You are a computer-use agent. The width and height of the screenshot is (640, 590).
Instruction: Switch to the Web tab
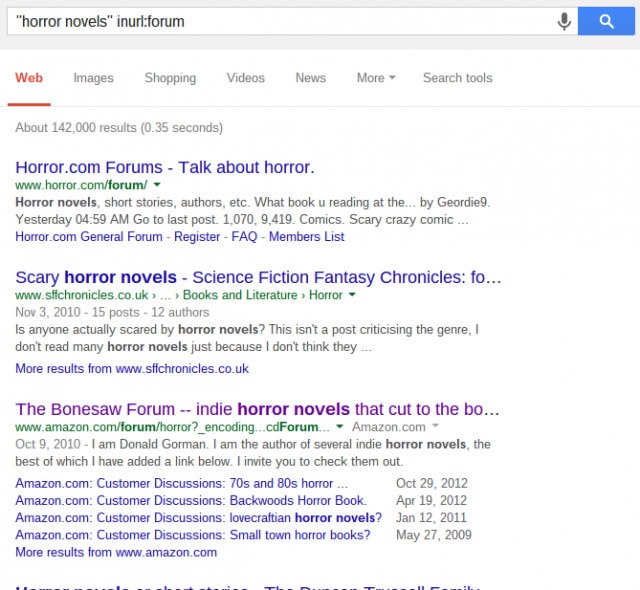(x=29, y=78)
